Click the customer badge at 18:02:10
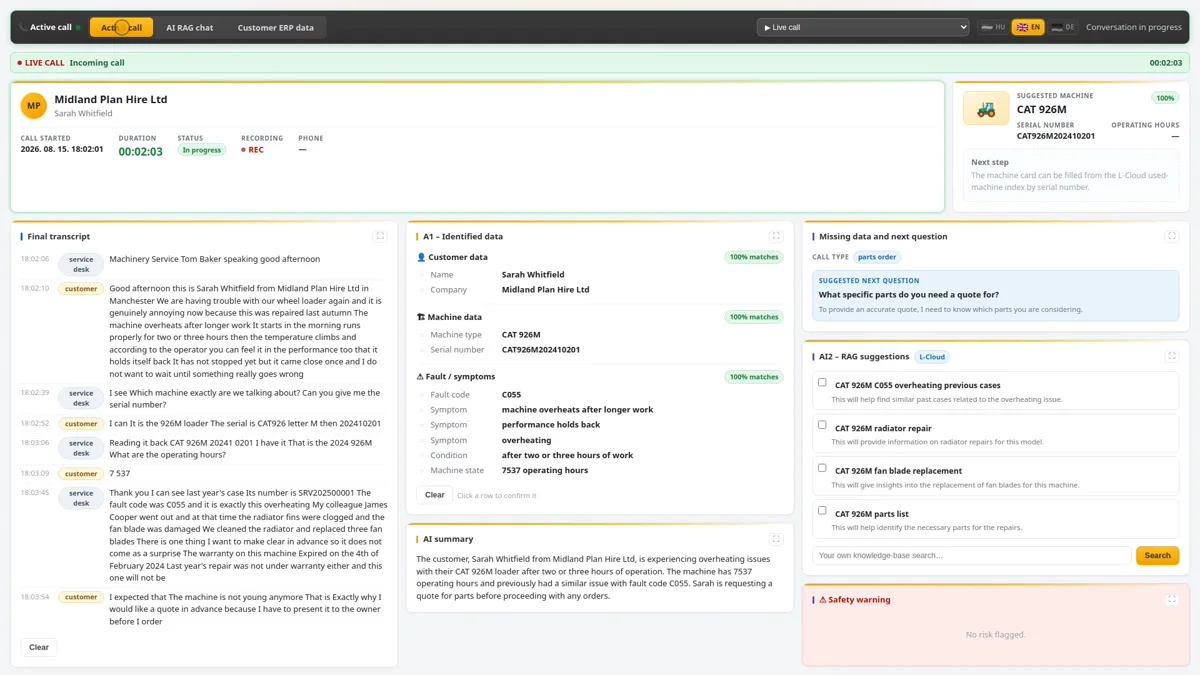Screen dimensions: 1200x675 81,289
